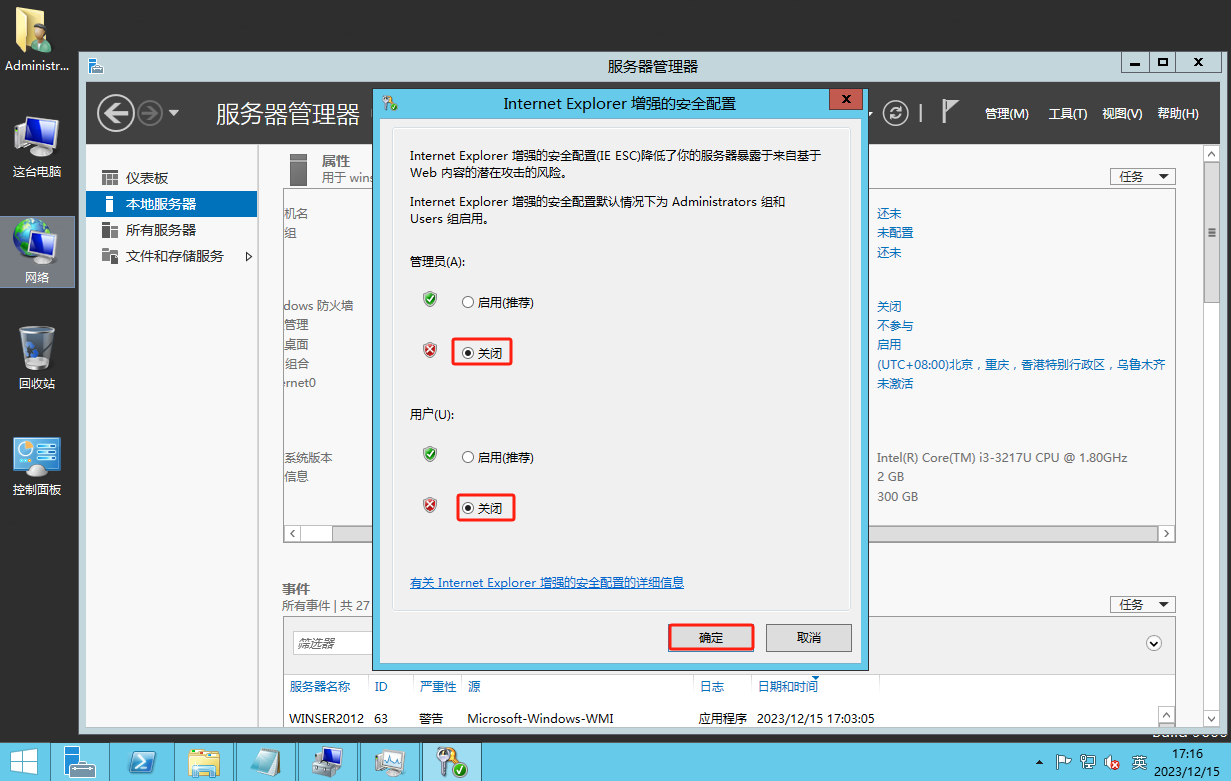The height and width of the screenshot is (781, 1231).
Task: Select 启用(推荐) for users (用户)
Action: click(x=497, y=457)
